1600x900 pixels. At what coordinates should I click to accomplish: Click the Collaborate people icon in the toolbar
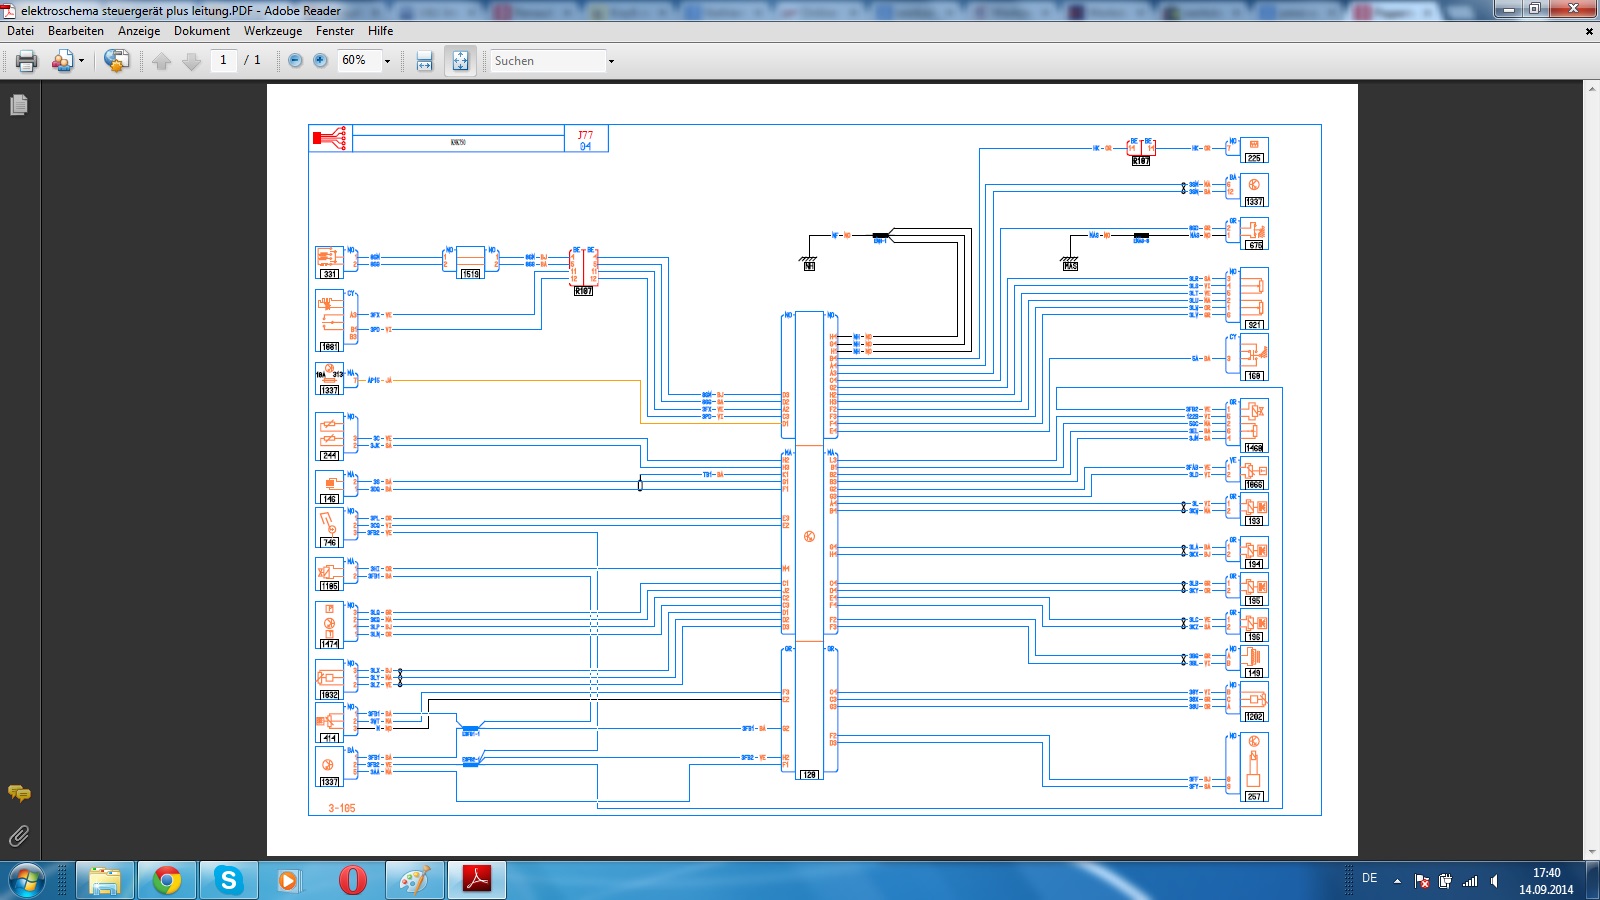pos(62,61)
